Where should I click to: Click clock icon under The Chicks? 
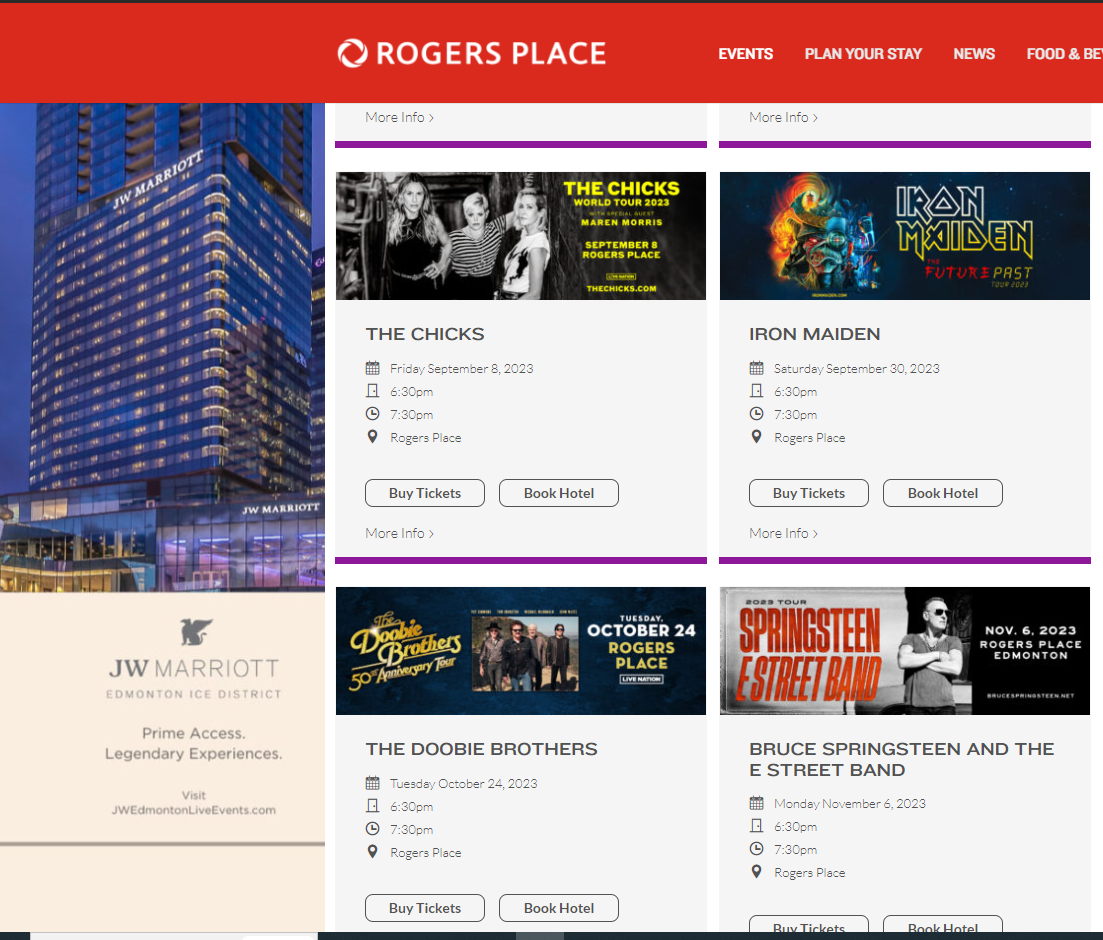(x=373, y=414)
